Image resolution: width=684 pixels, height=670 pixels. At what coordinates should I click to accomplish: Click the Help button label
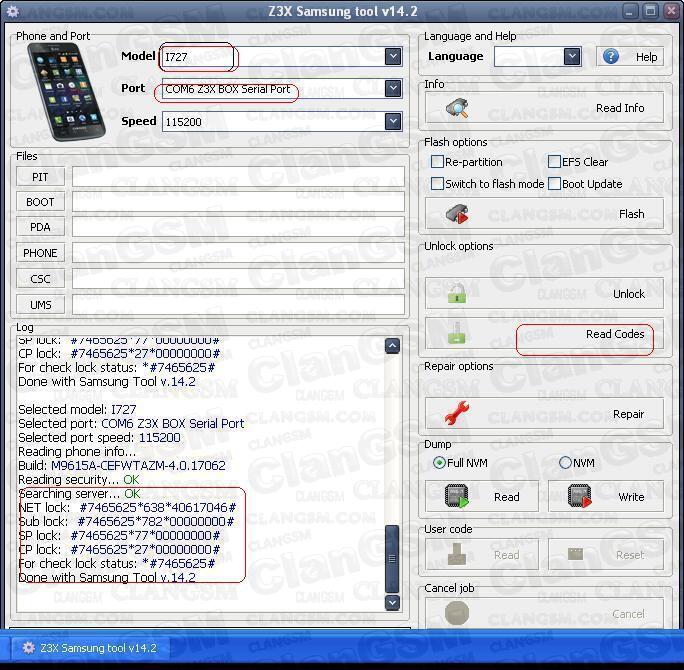point(646,57)
